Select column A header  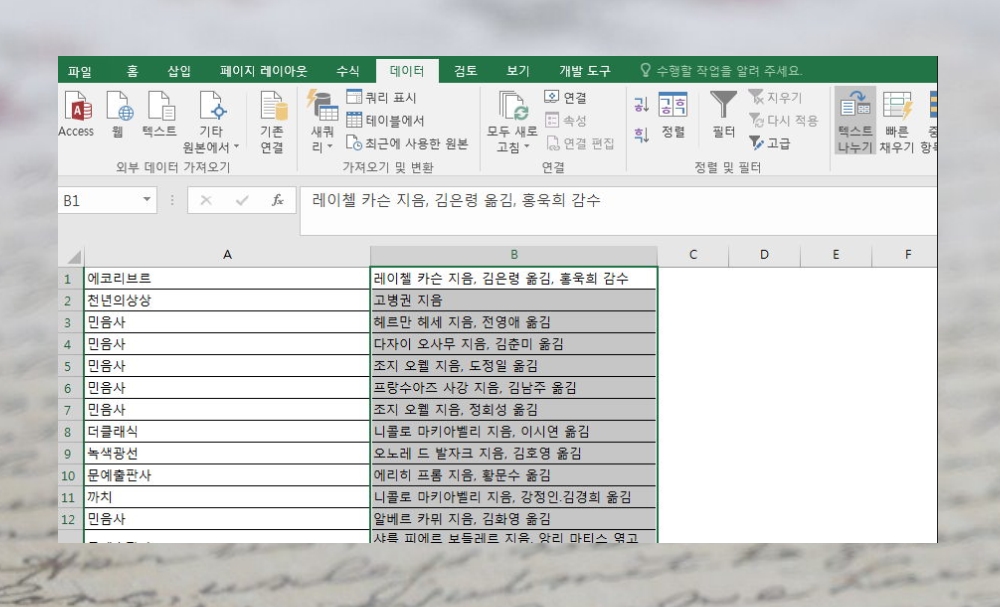[227, 255]
